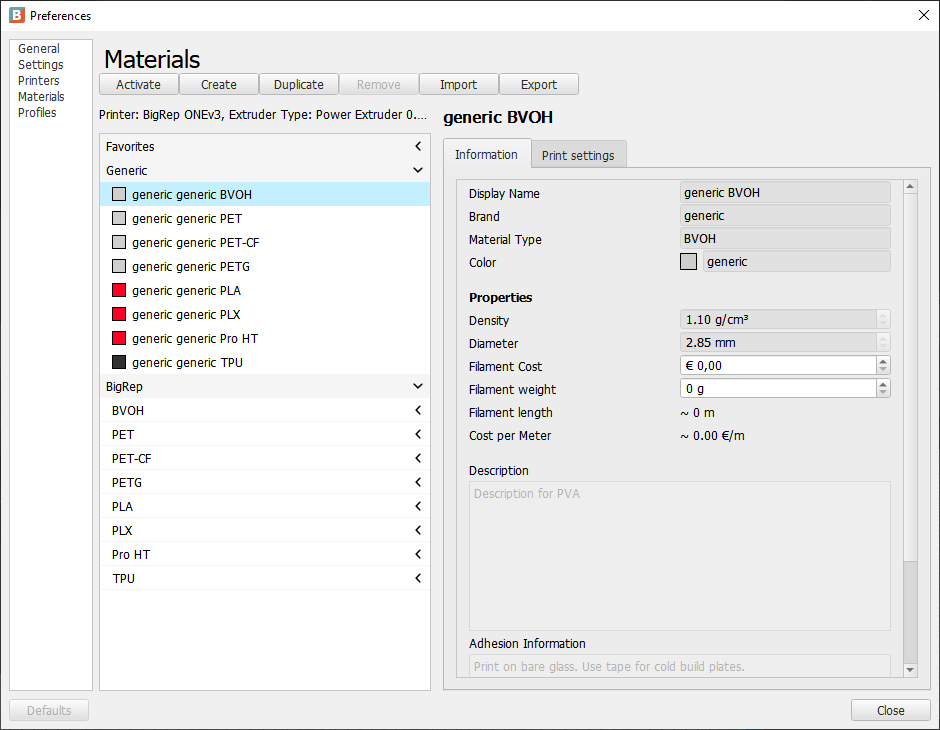Click the Density value field
940x730 pixels.
pyautogui.click(x=778, y=319)
